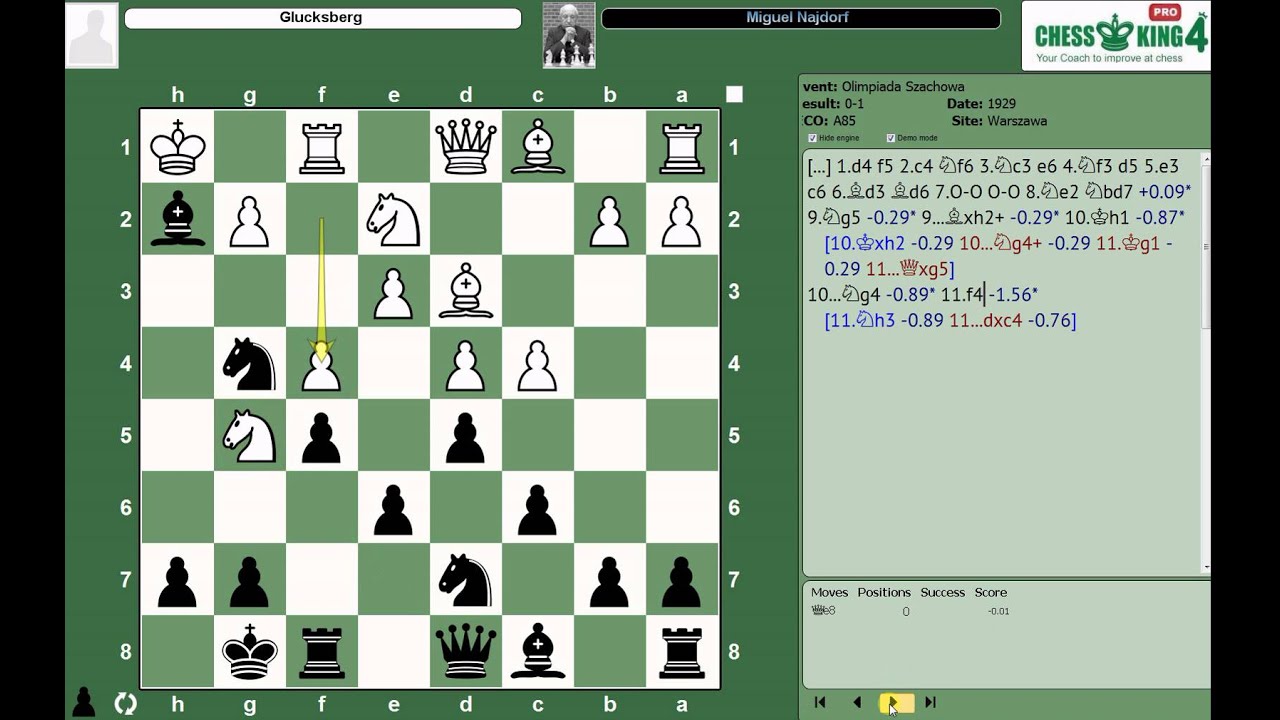Go to variation move 10.Kxh2 in the notation
Viewport: 1280px width, 720px height.
coord(866,243)
